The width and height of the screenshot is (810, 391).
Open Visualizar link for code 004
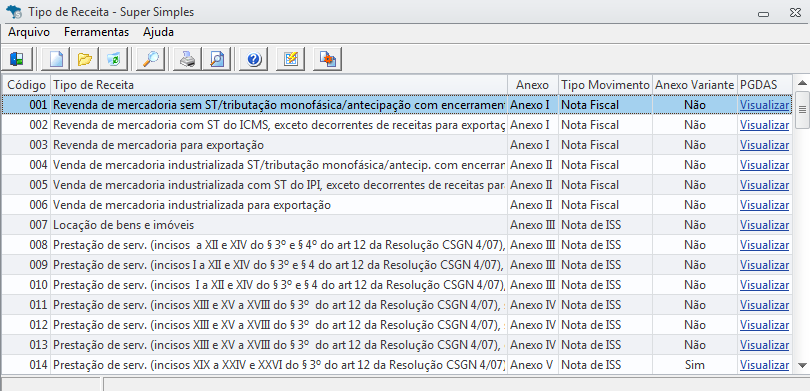(x=764, y=165)
